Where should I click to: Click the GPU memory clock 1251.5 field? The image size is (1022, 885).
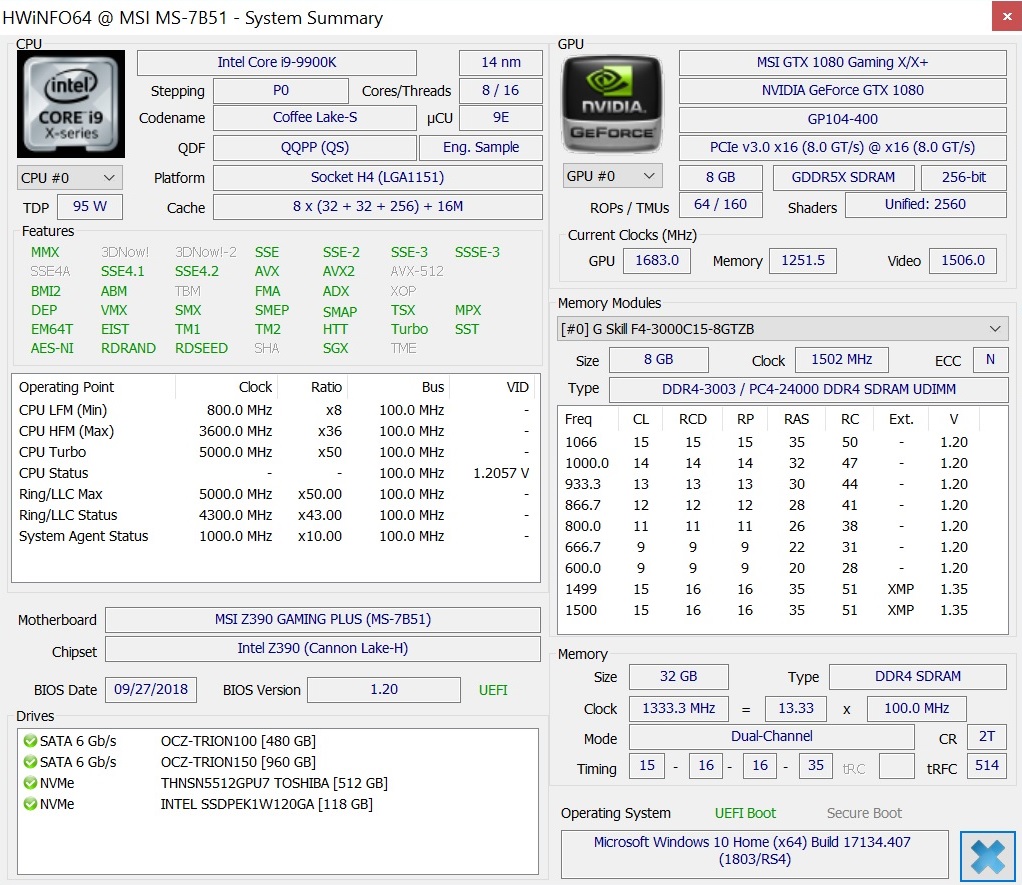[x=803, y=261]
